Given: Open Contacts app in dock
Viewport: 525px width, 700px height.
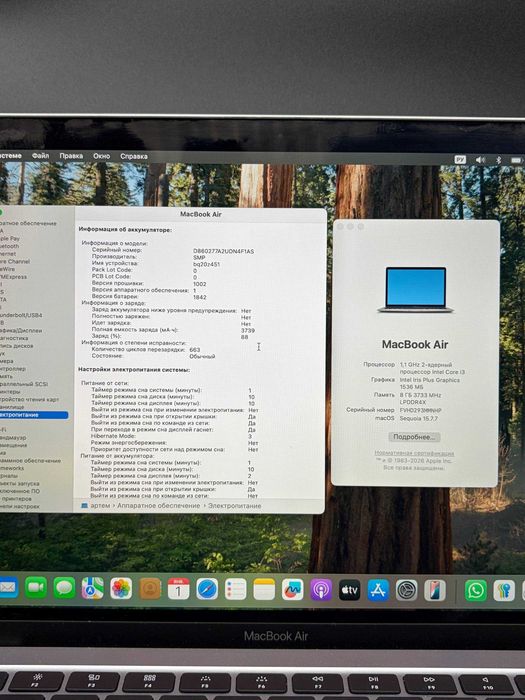Looking at the screenshot, I should click(x=150, y=589).
